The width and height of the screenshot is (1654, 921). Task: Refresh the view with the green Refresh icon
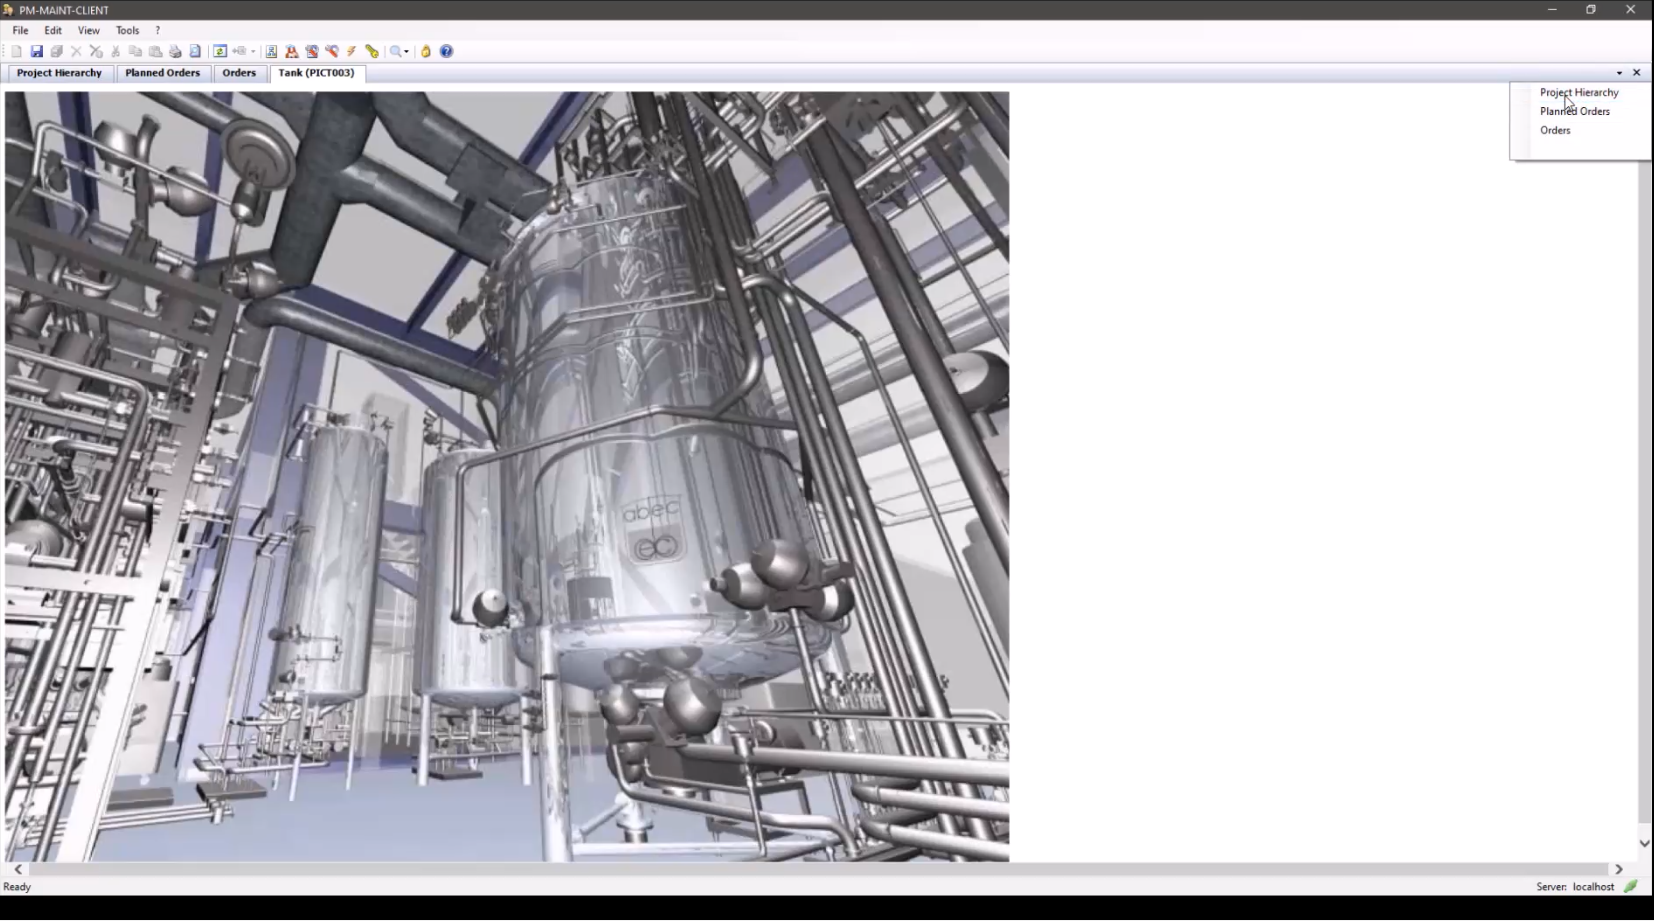pos(219,51)
